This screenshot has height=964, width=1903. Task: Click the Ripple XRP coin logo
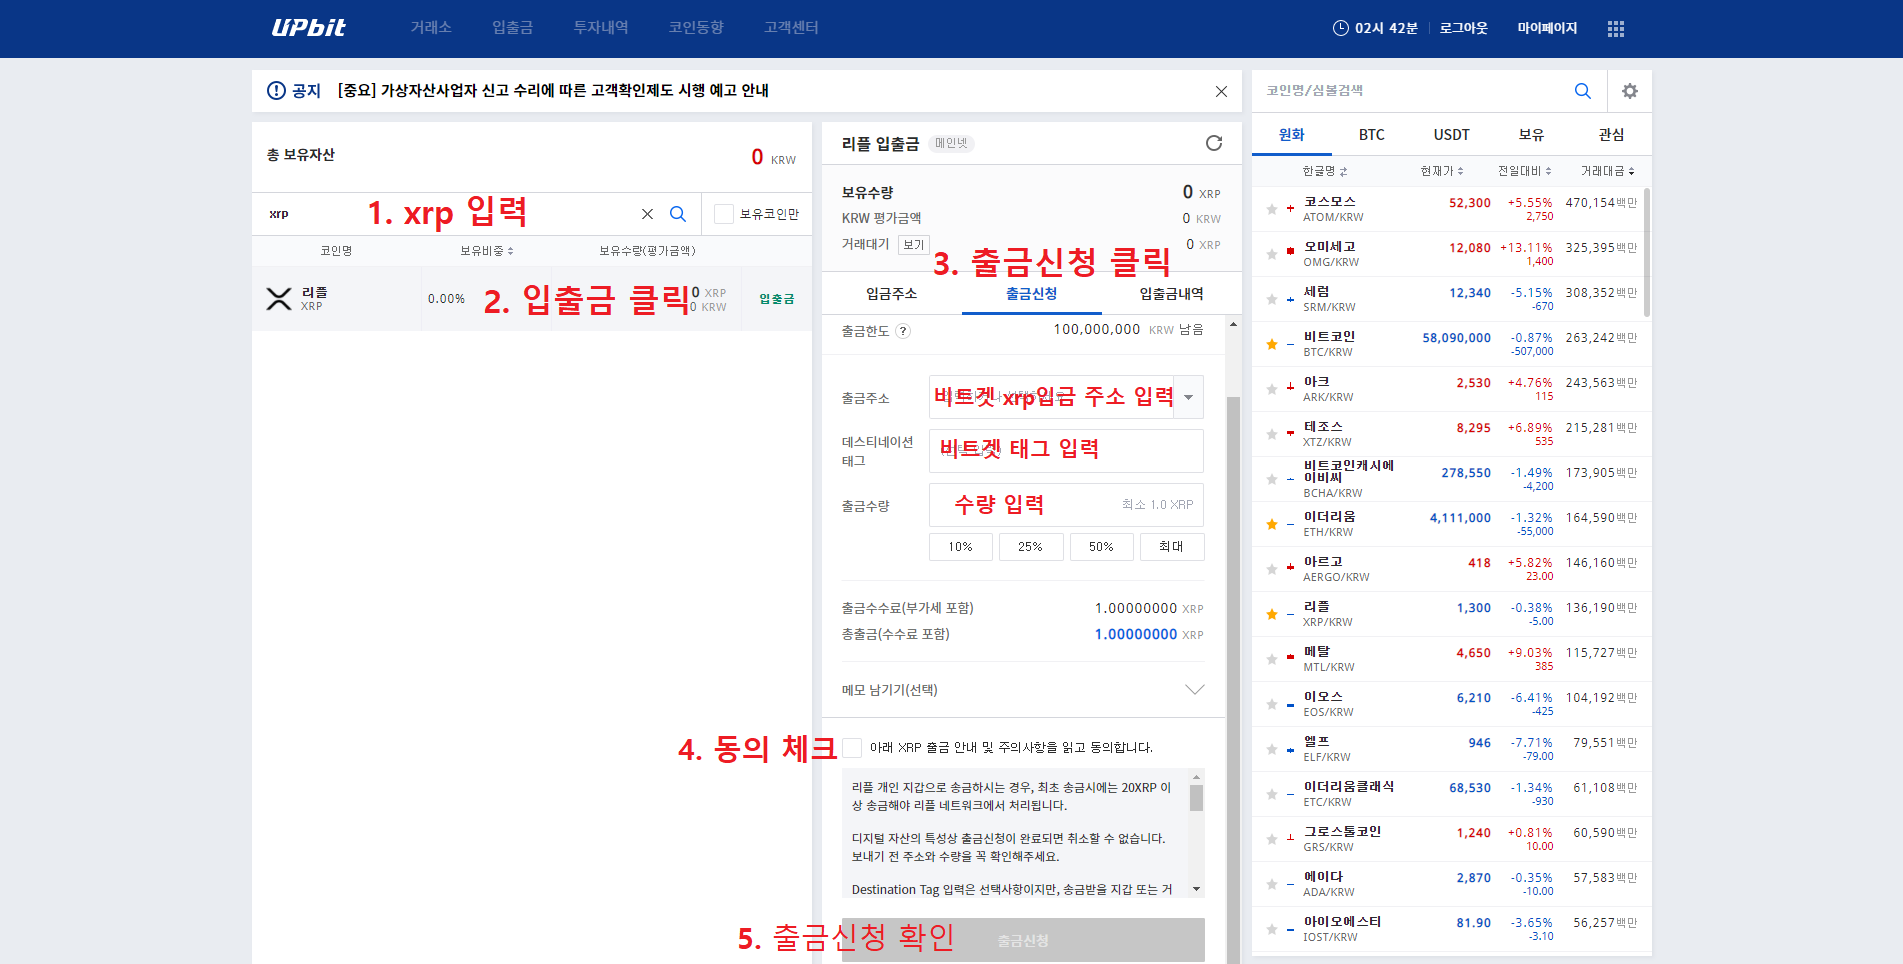[x=279, y=299]
